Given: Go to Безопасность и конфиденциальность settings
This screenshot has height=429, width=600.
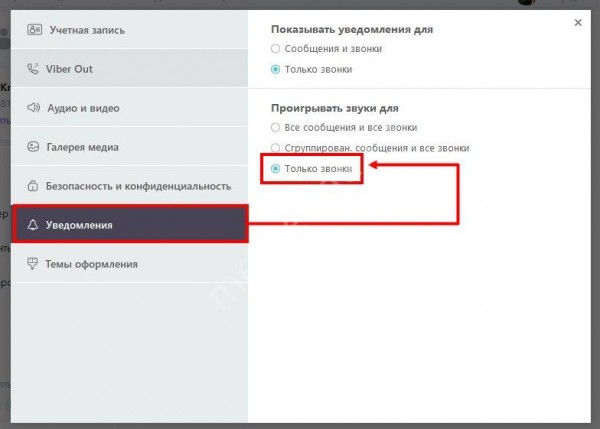Looking at the screenshot, I should tap(129, 186).
